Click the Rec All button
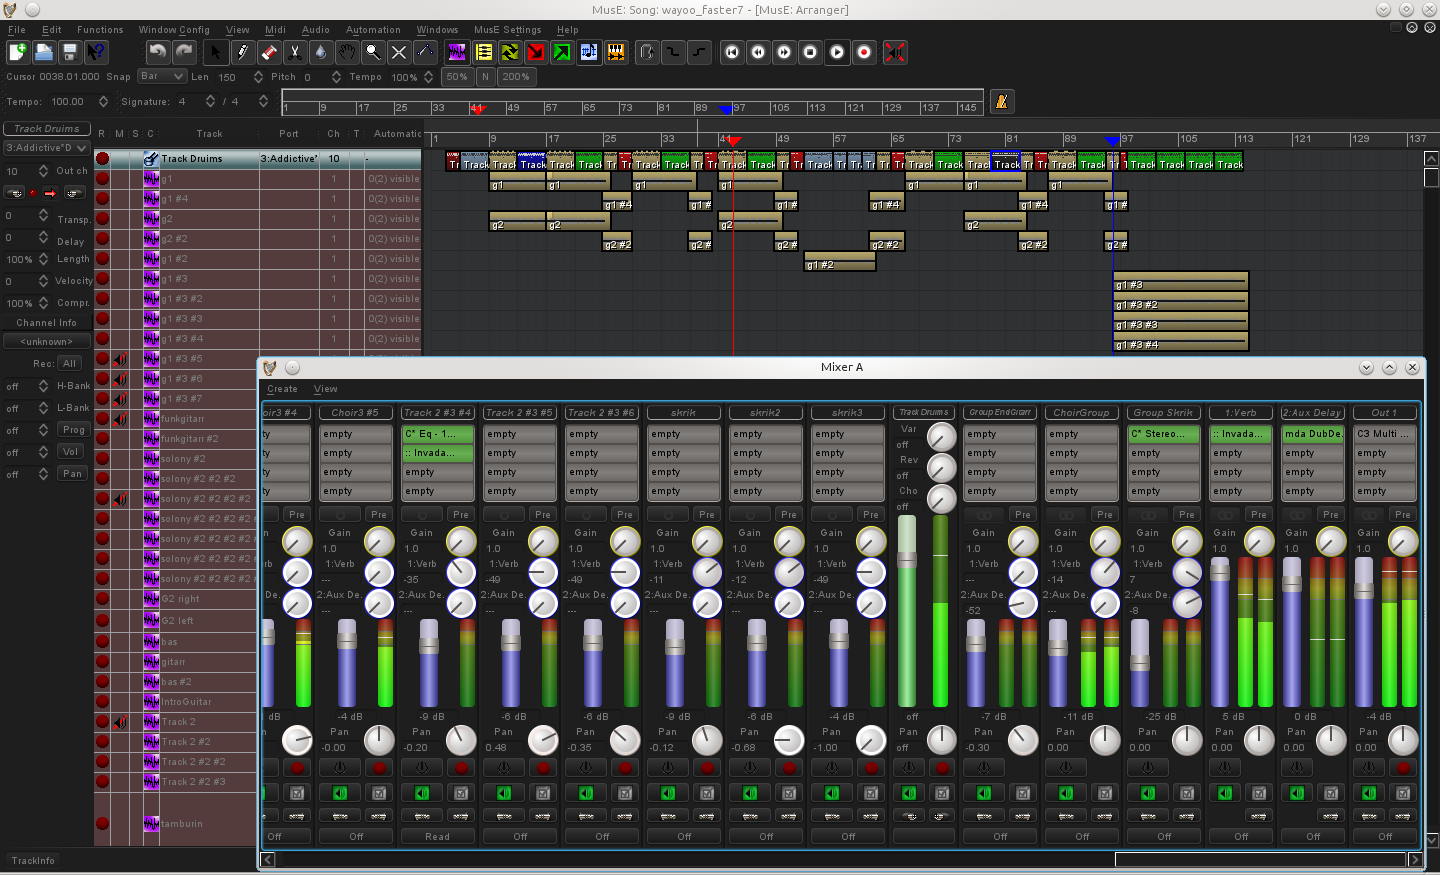Viewport: 1440px width, 875px height. 69,364
